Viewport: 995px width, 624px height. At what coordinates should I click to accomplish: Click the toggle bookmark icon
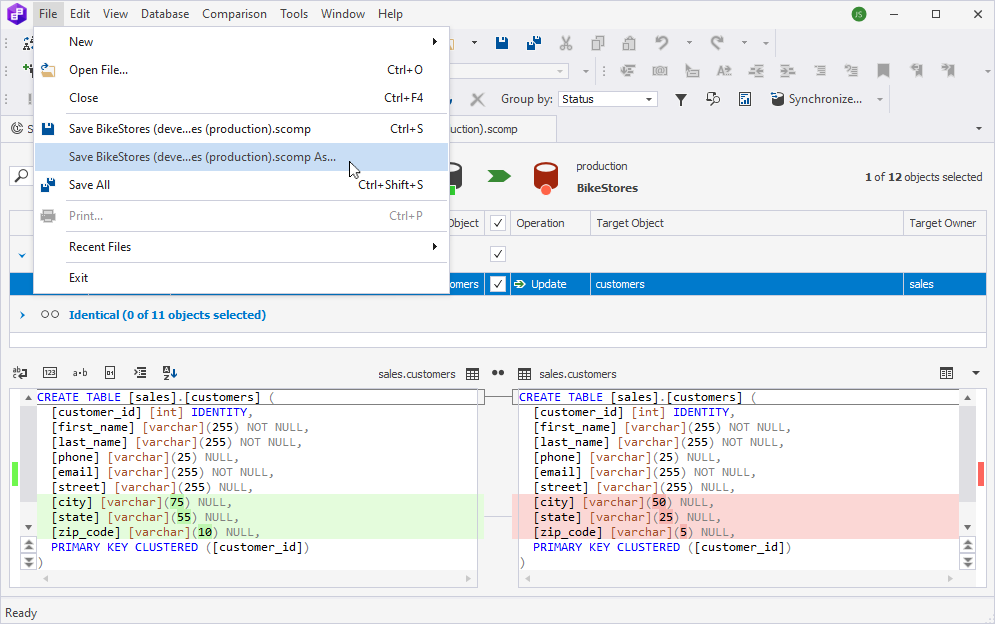point(883,70)
